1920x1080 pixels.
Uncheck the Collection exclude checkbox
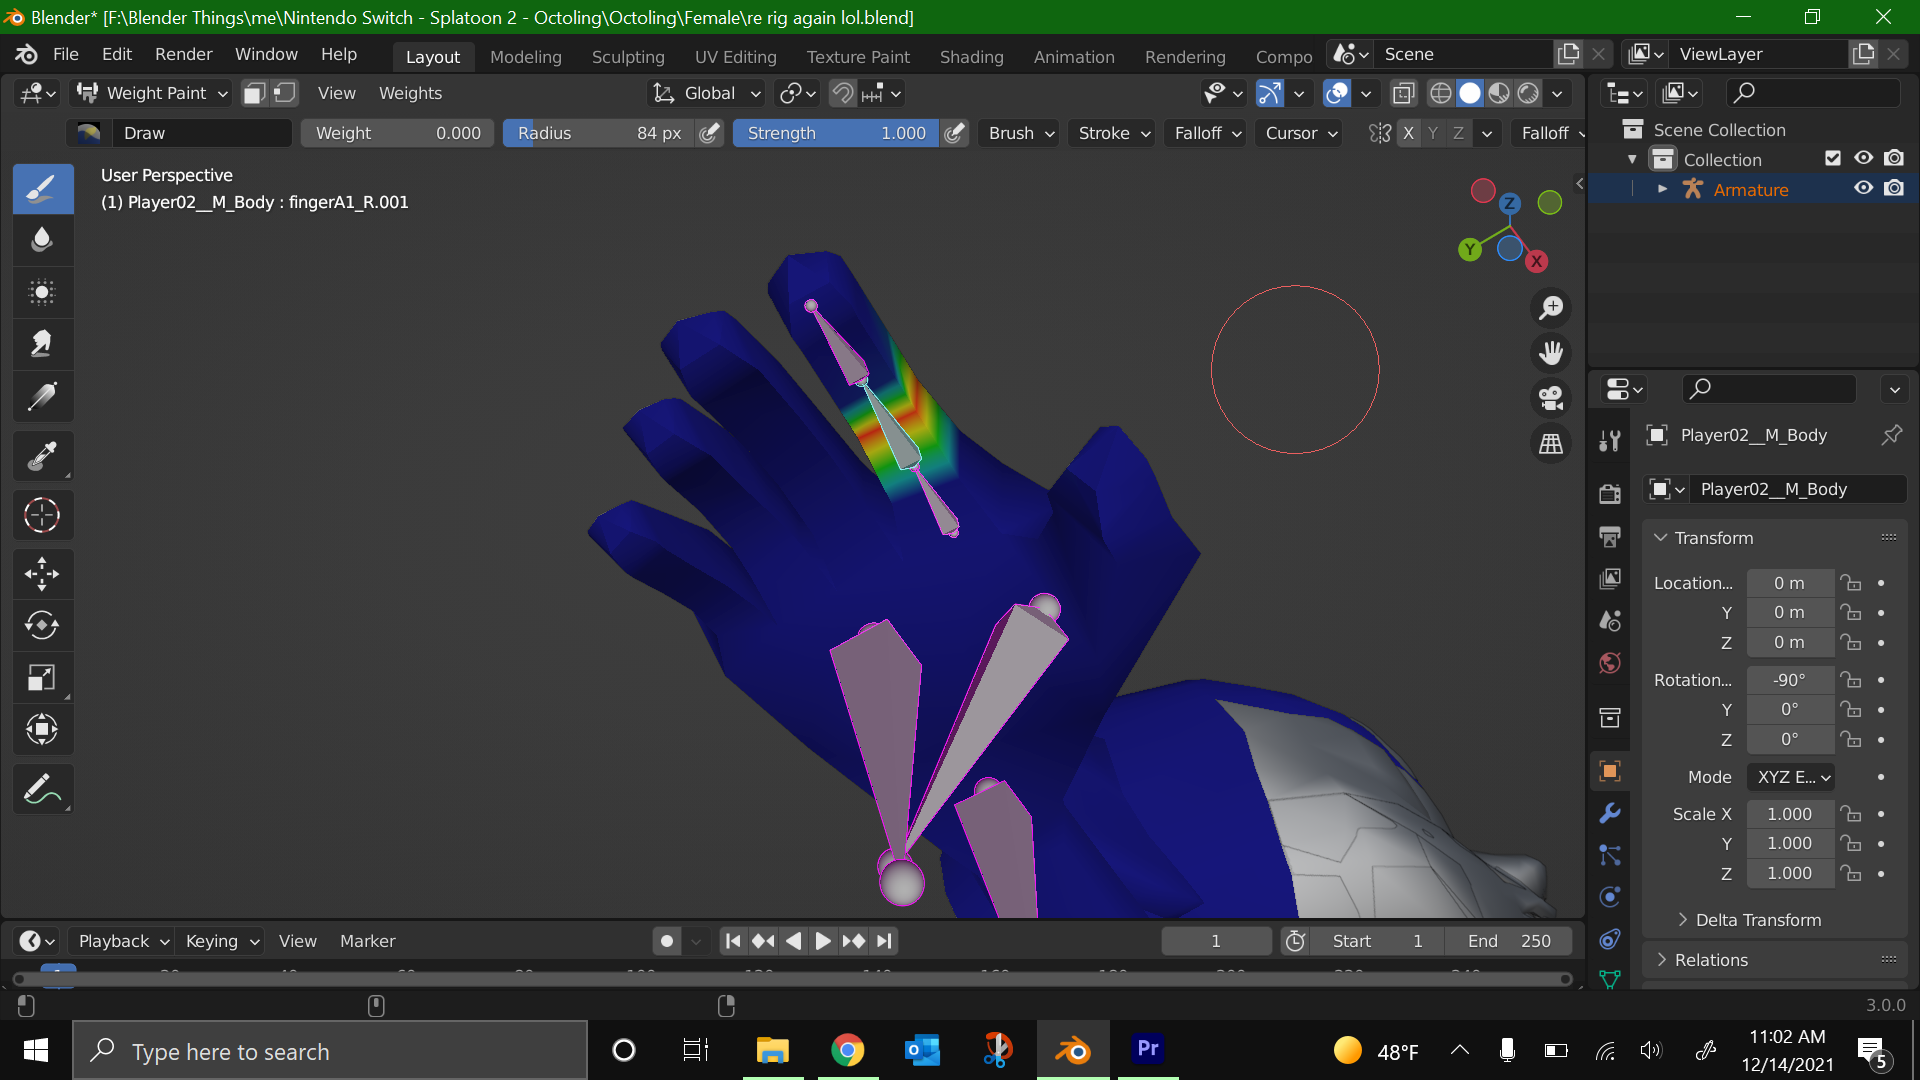click(1833, 158)
